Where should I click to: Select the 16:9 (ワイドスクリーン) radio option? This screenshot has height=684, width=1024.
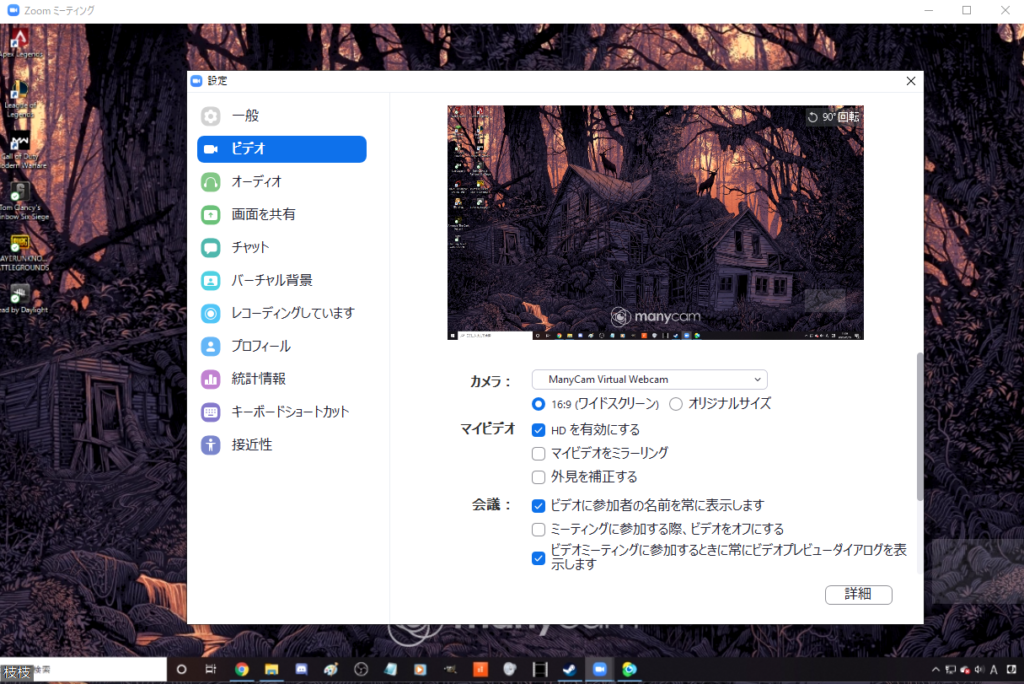point(538,404)
